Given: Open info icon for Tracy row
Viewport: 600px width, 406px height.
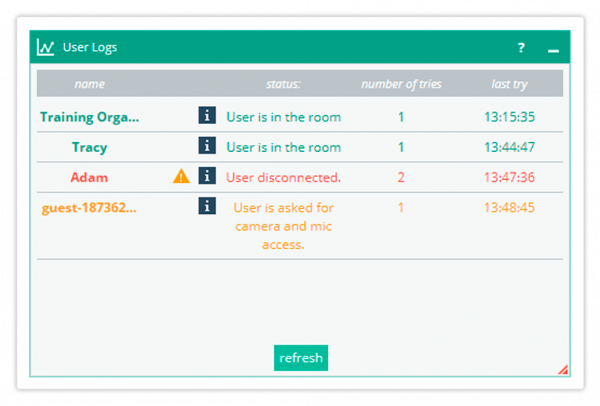Looking at the screenshot, I should click(x=207, y=145).
